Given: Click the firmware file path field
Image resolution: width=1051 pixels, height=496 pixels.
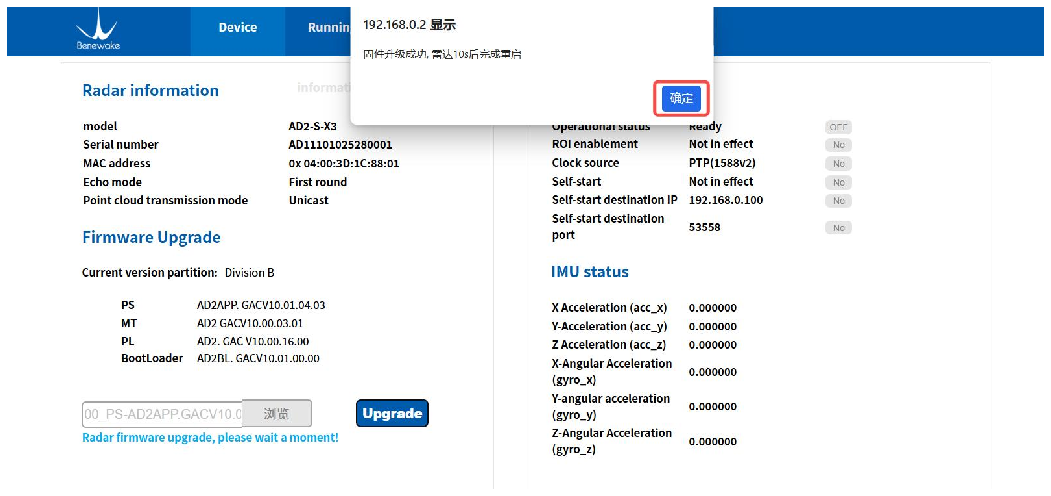Looking at the screenshot, I should pyautogui.click(x=162, y=414).
